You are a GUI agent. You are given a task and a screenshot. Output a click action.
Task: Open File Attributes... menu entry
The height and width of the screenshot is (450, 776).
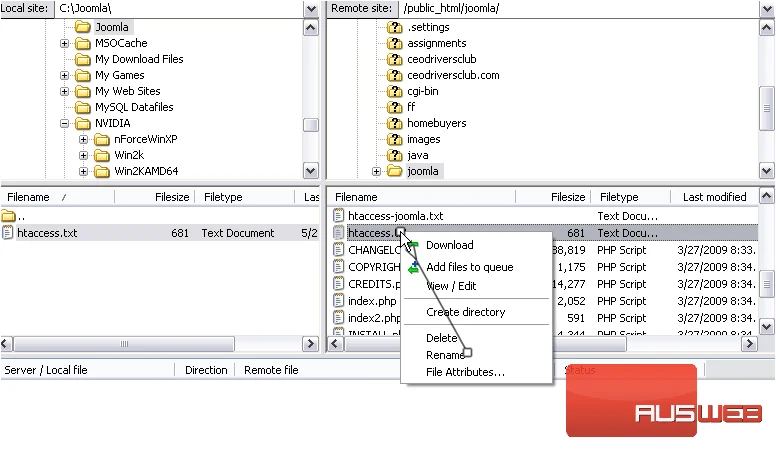[465, 372]
